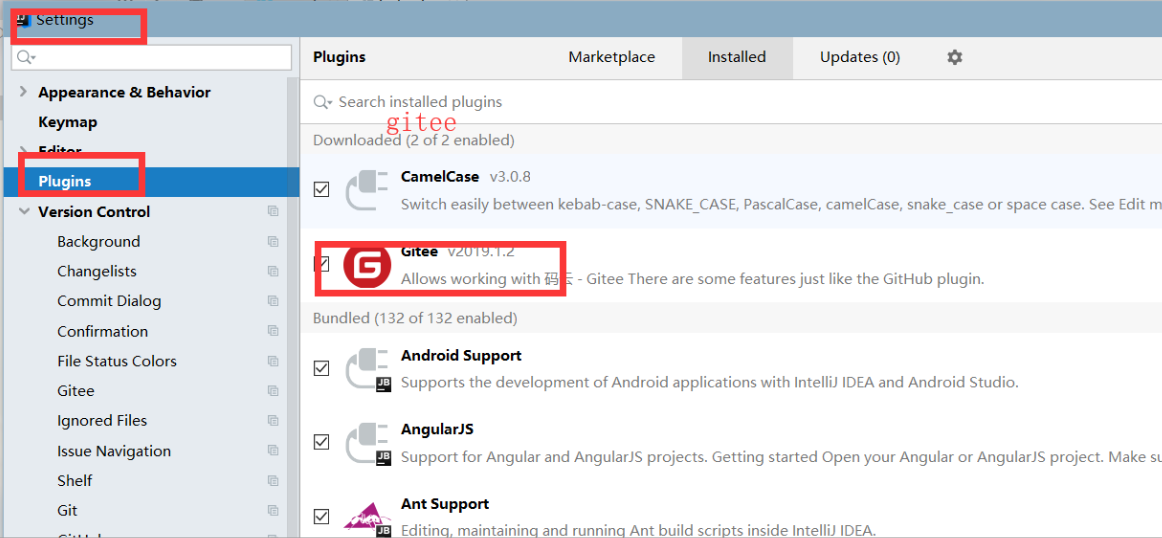Click the CamelCase v3.0.8 version label
The image size is (1162, 538).
coord(510,176)
